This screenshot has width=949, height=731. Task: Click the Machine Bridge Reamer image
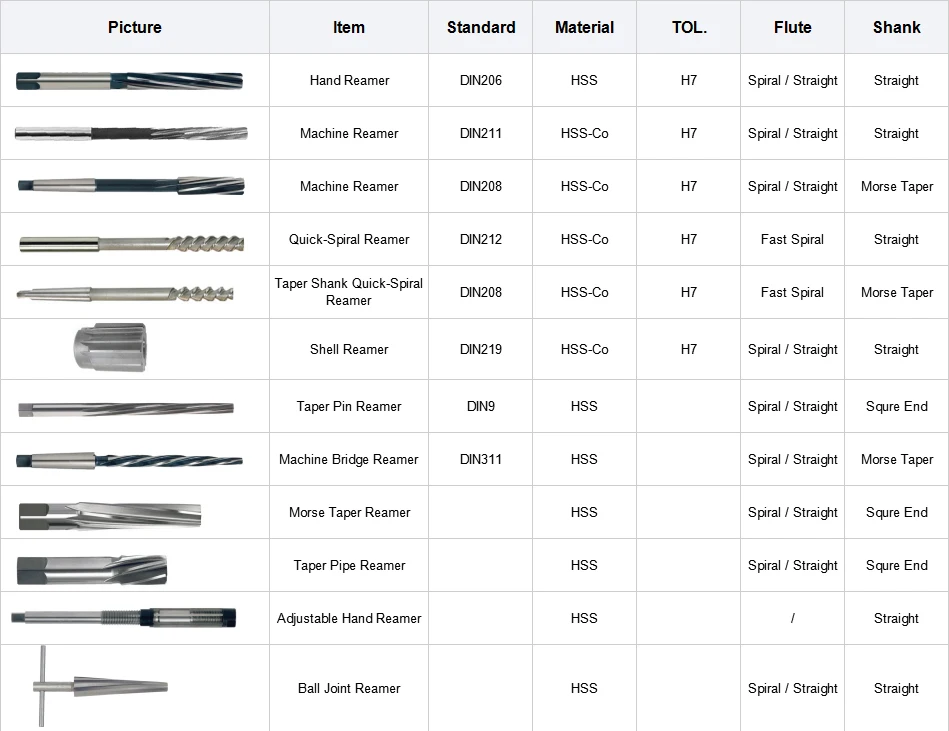click(x=130, y=461)
